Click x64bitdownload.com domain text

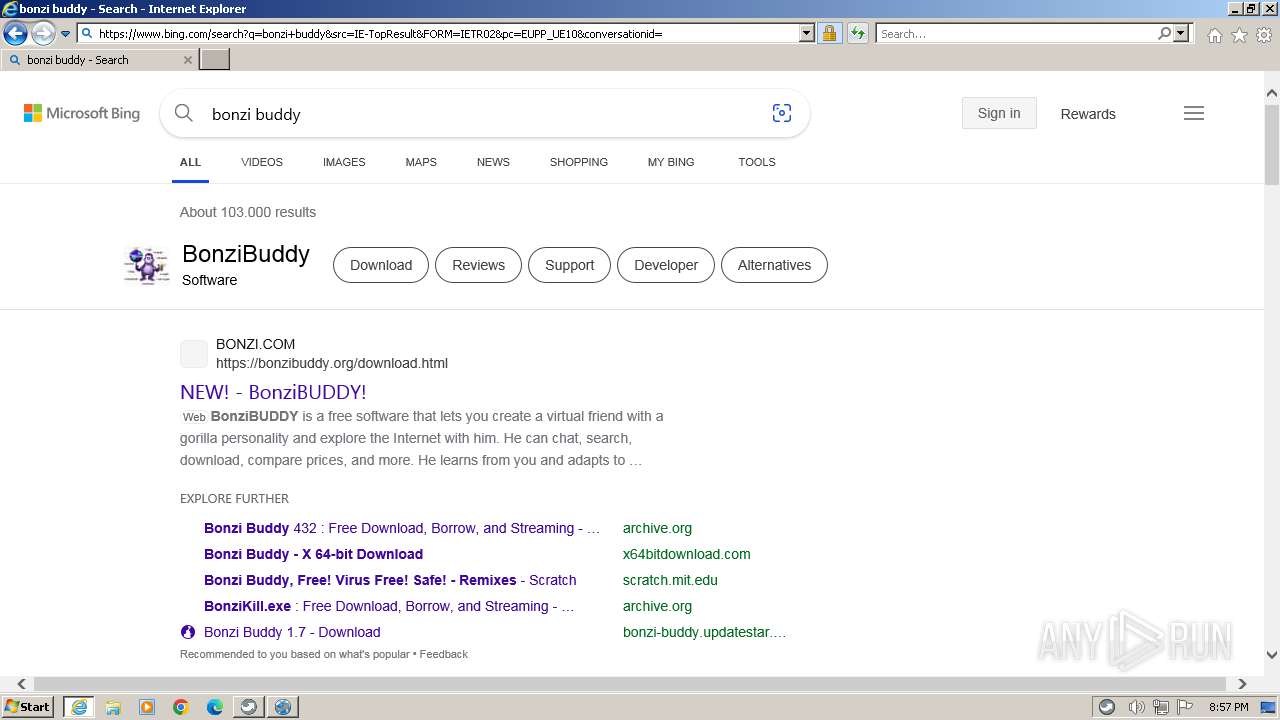(686, 554)
